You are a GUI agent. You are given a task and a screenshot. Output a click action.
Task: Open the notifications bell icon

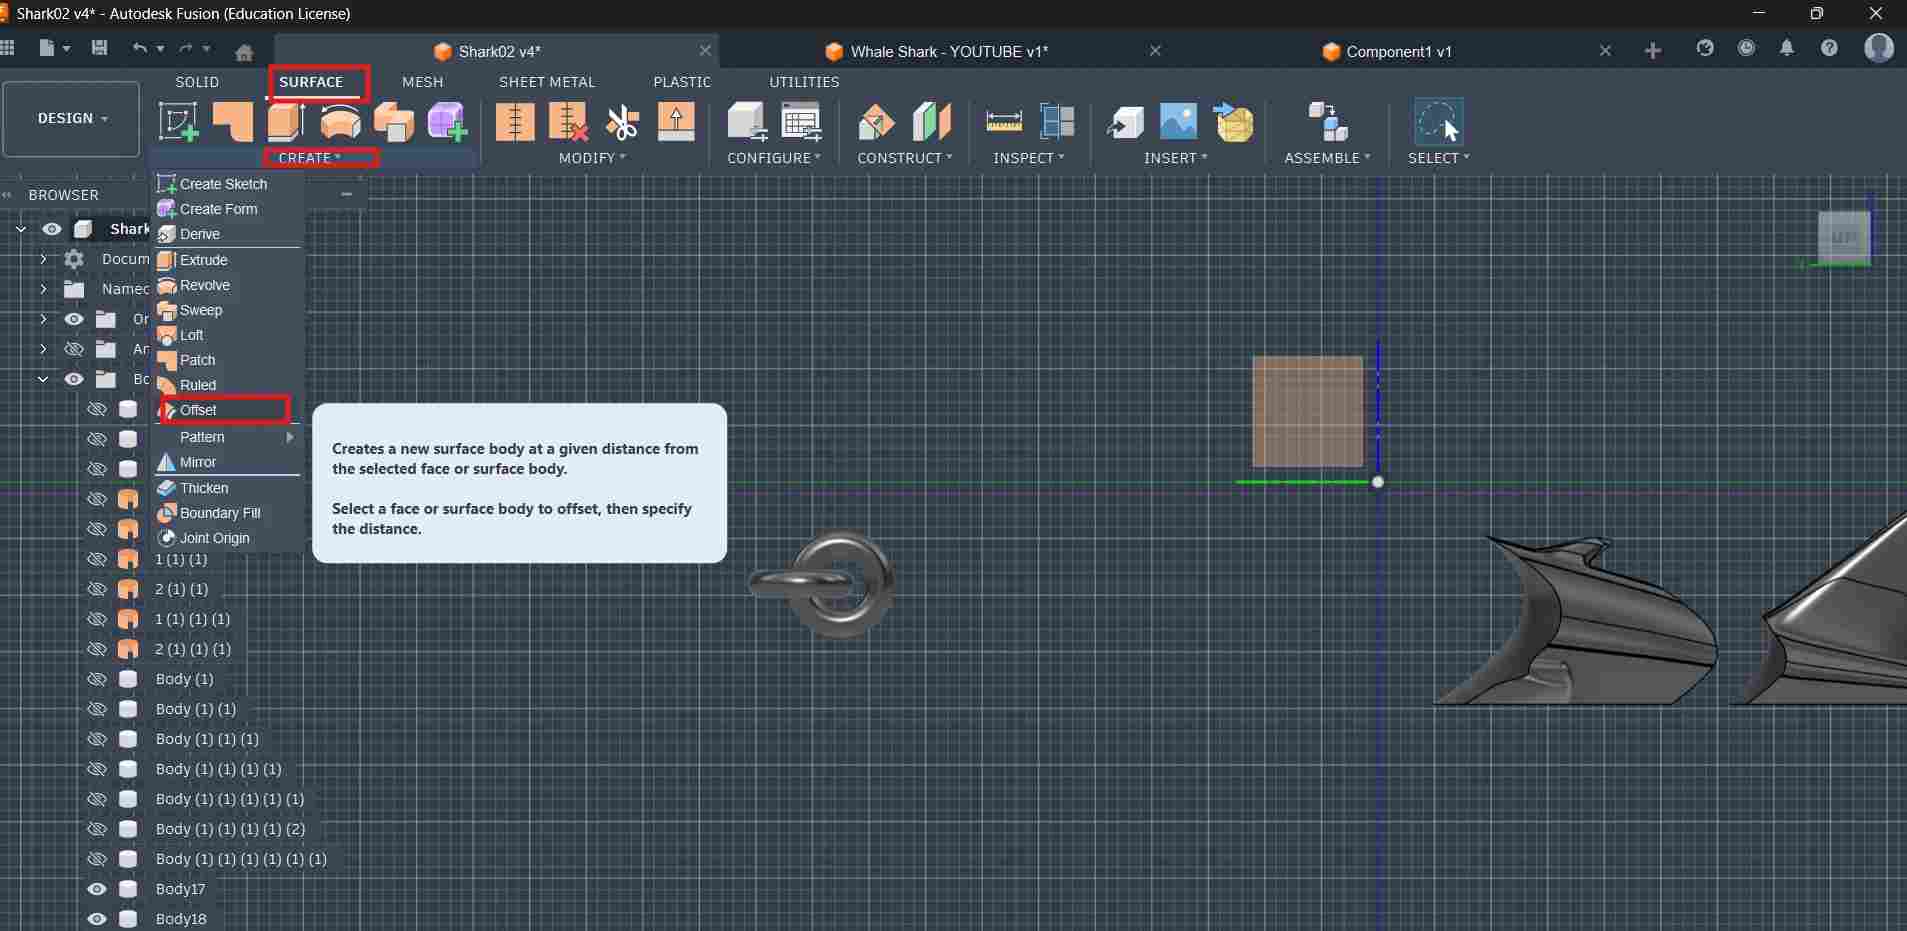tap(1787, 49)
